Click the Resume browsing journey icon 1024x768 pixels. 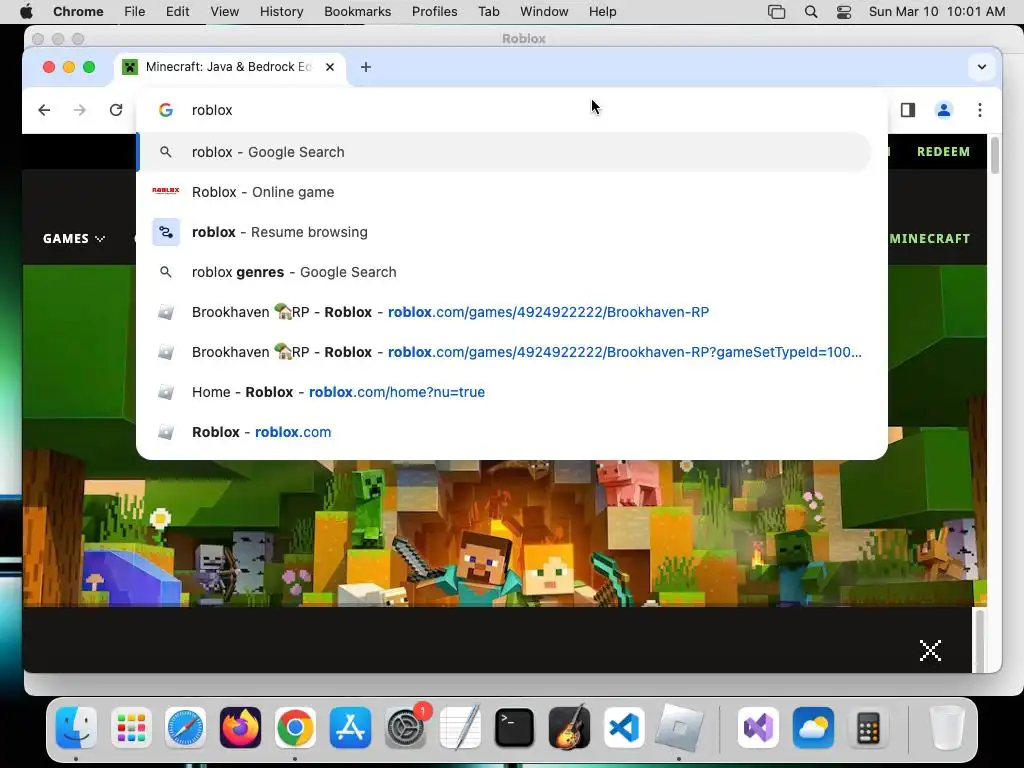pyautogui.click(x=166, y=232)
